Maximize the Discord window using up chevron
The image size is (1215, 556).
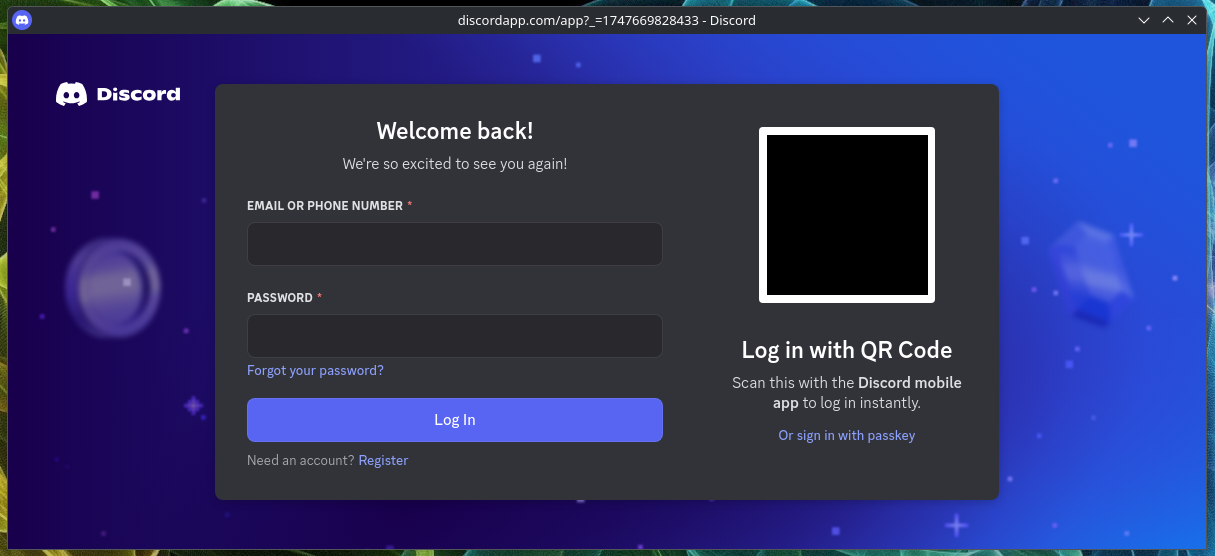1167,20
